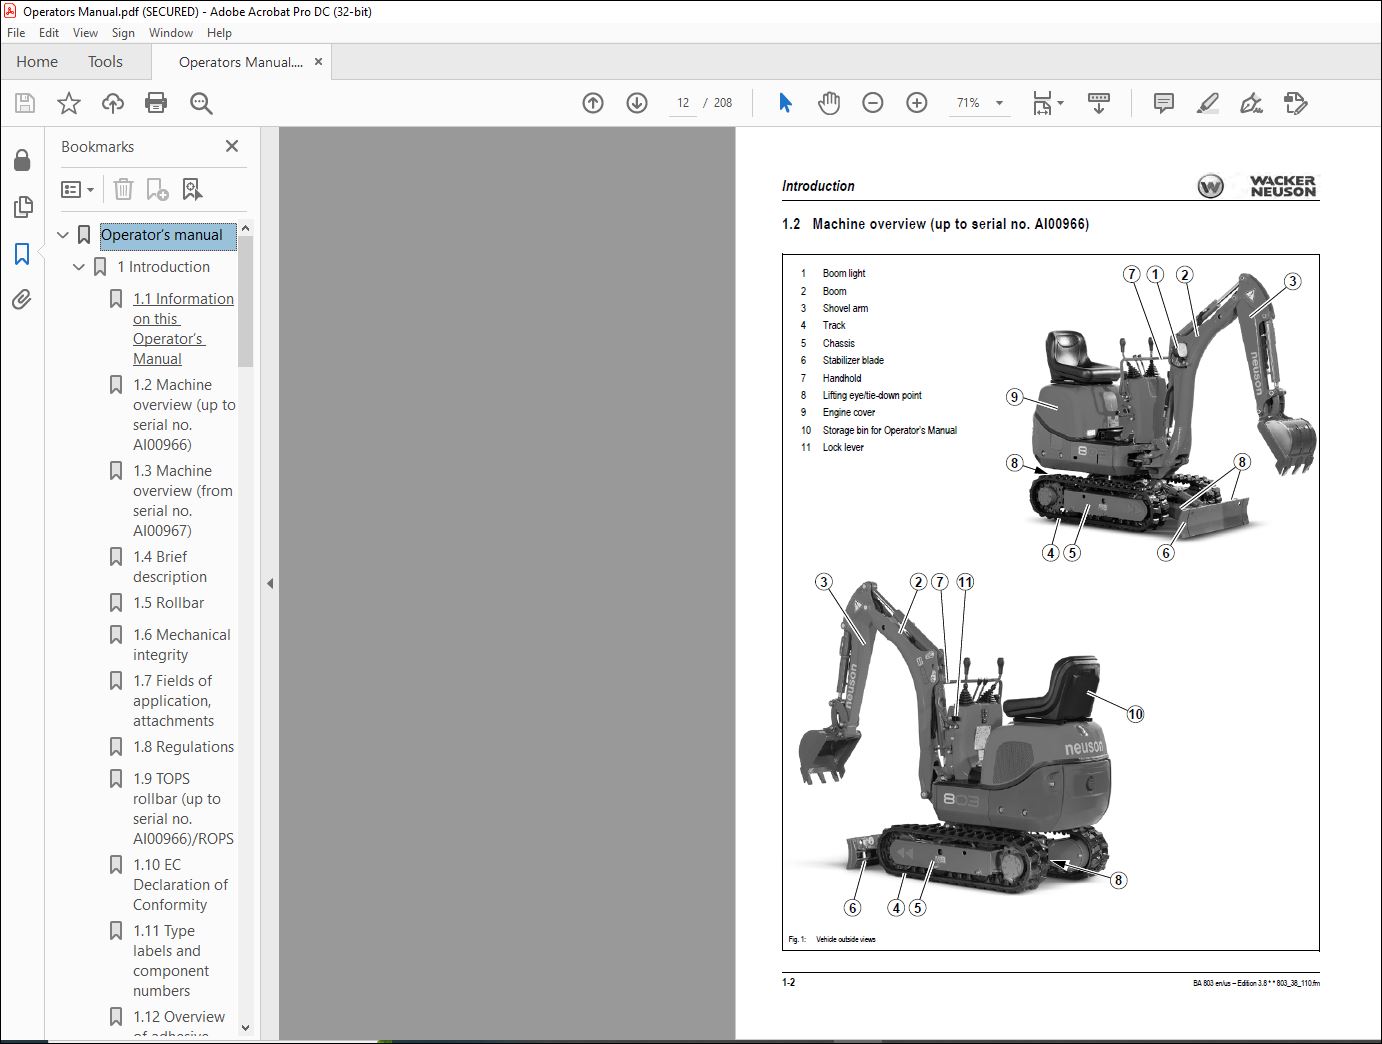Open the fit page options tool
The height and width of the screenshot is (1044, 1382).
click(1048, 103)
